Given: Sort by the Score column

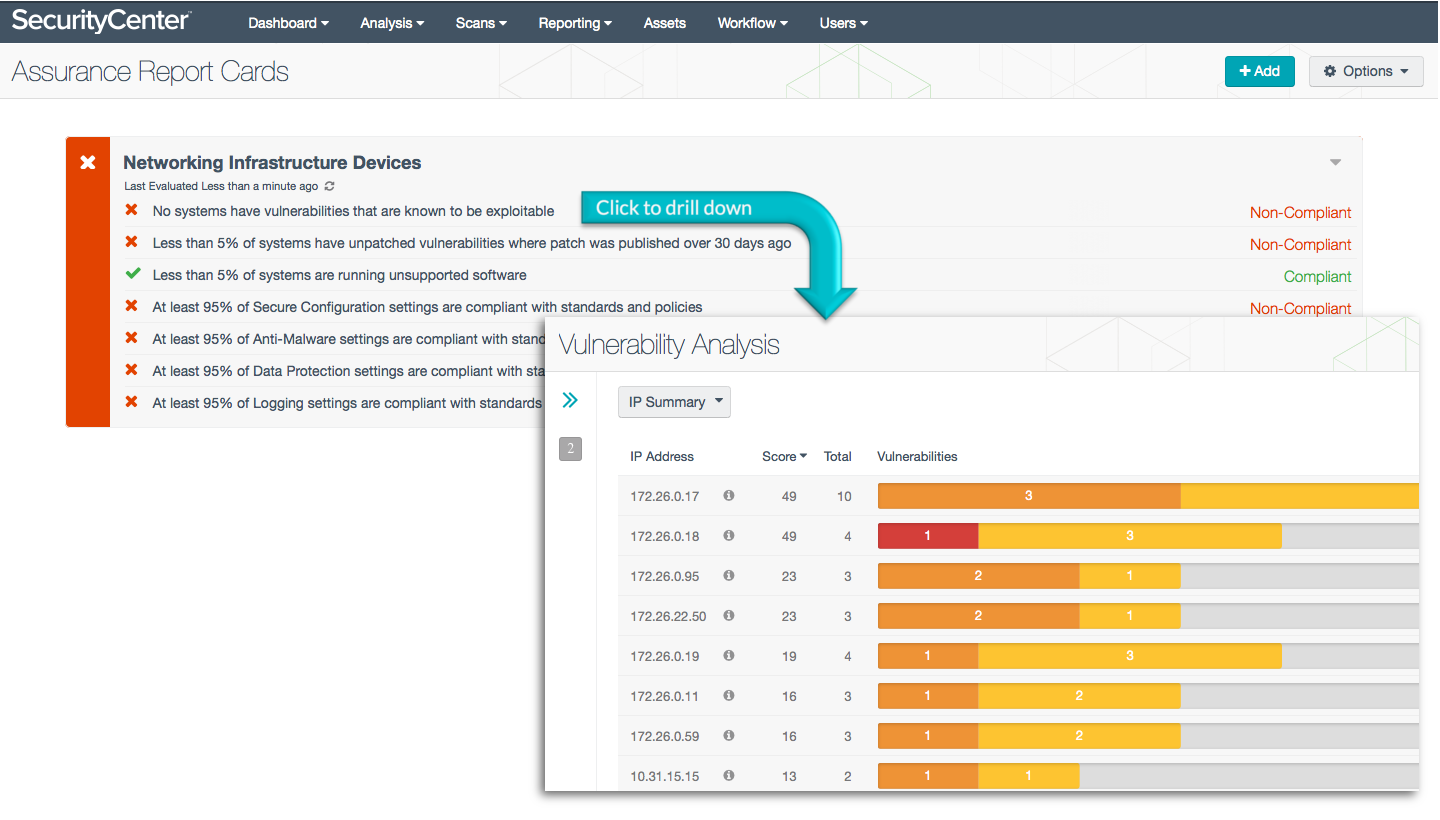Looking at the screenshot, I should point(784,456).
